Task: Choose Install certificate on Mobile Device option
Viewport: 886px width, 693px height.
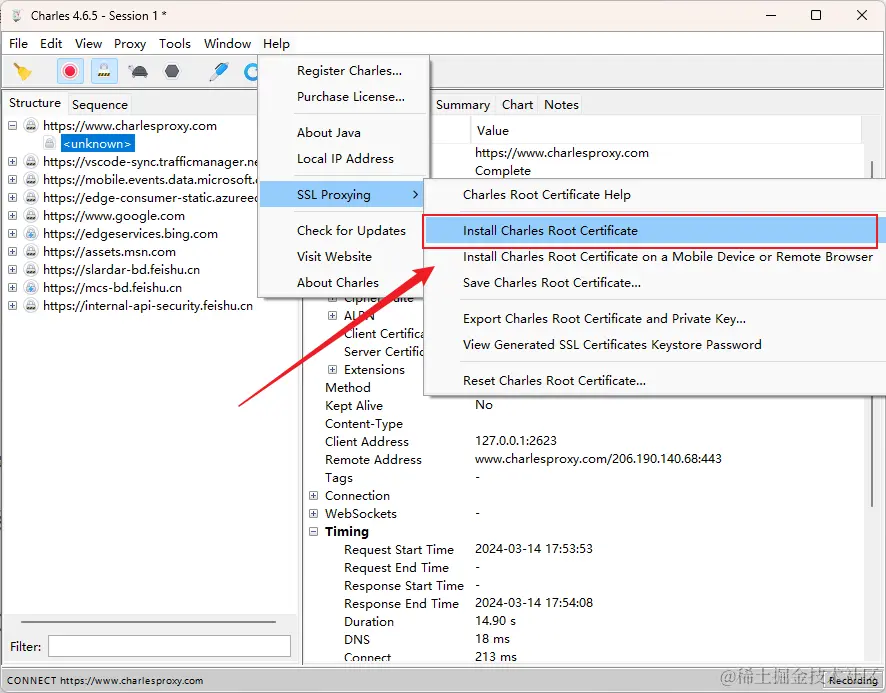Action: click(654, 257)
